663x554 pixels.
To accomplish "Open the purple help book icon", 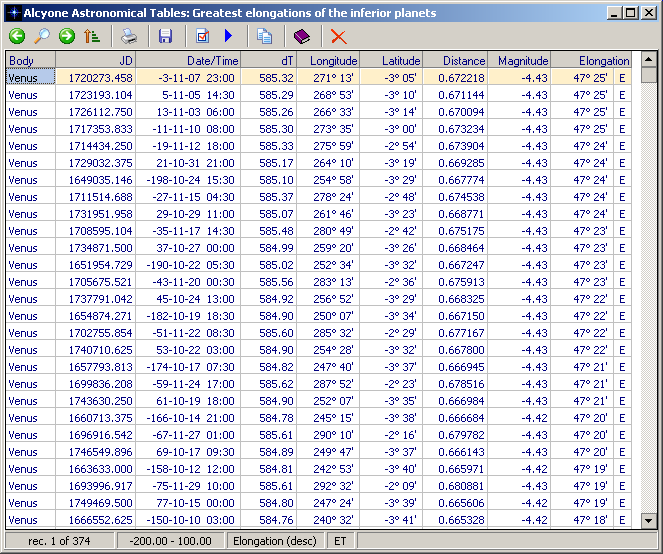I will pyautogui.click(x=302, y=37).
